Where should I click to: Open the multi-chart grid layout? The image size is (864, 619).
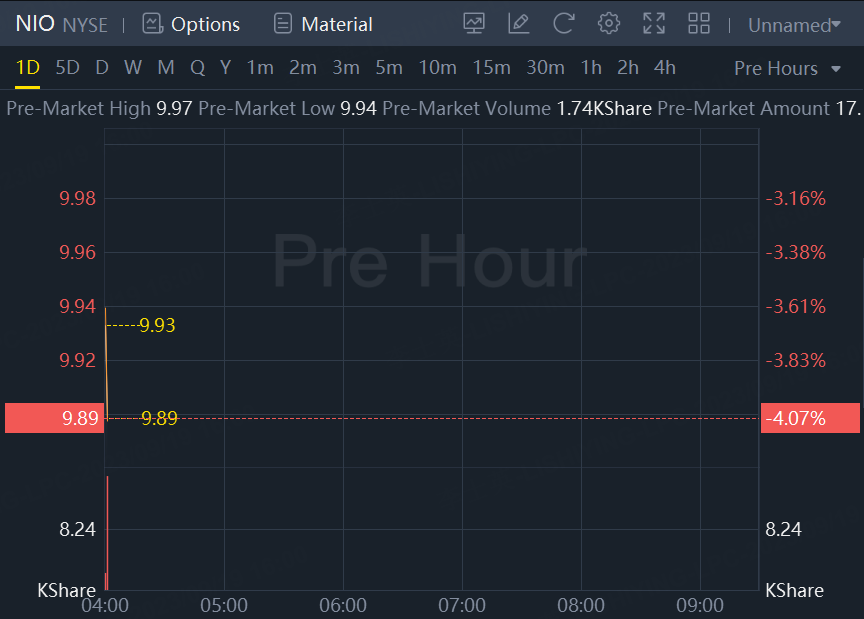pos(699,24)
